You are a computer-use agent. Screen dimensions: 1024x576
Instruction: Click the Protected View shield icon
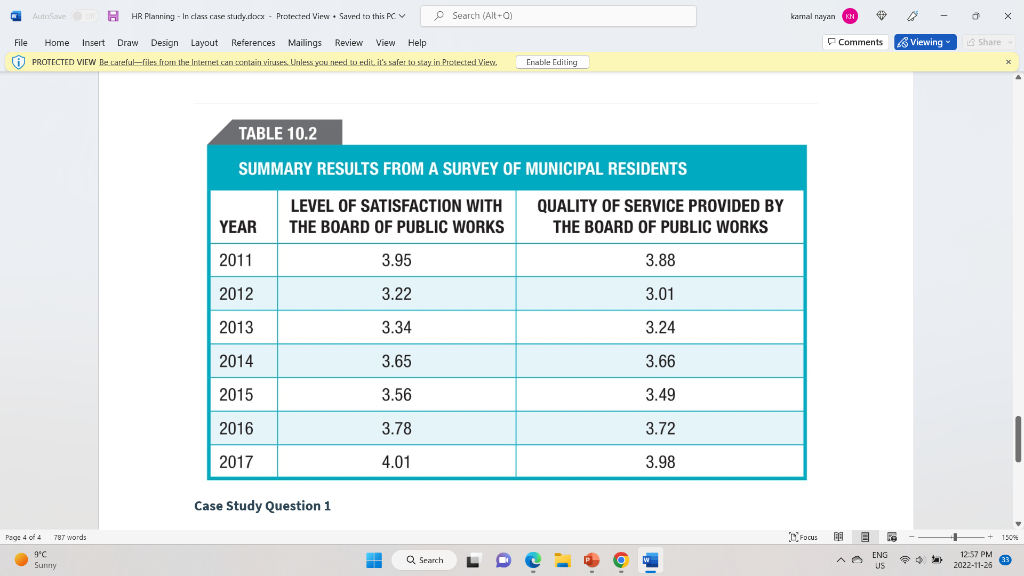18,62
